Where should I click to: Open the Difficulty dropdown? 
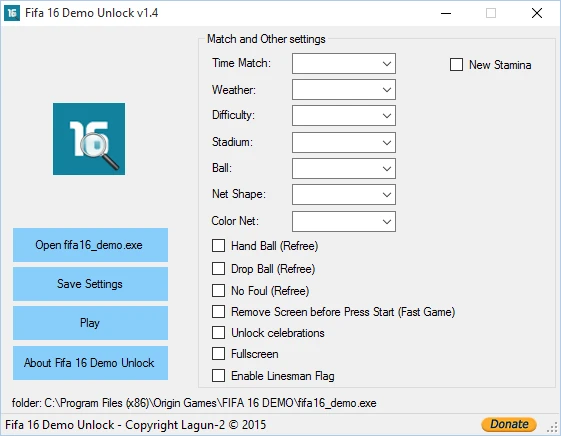pos(344,116)
